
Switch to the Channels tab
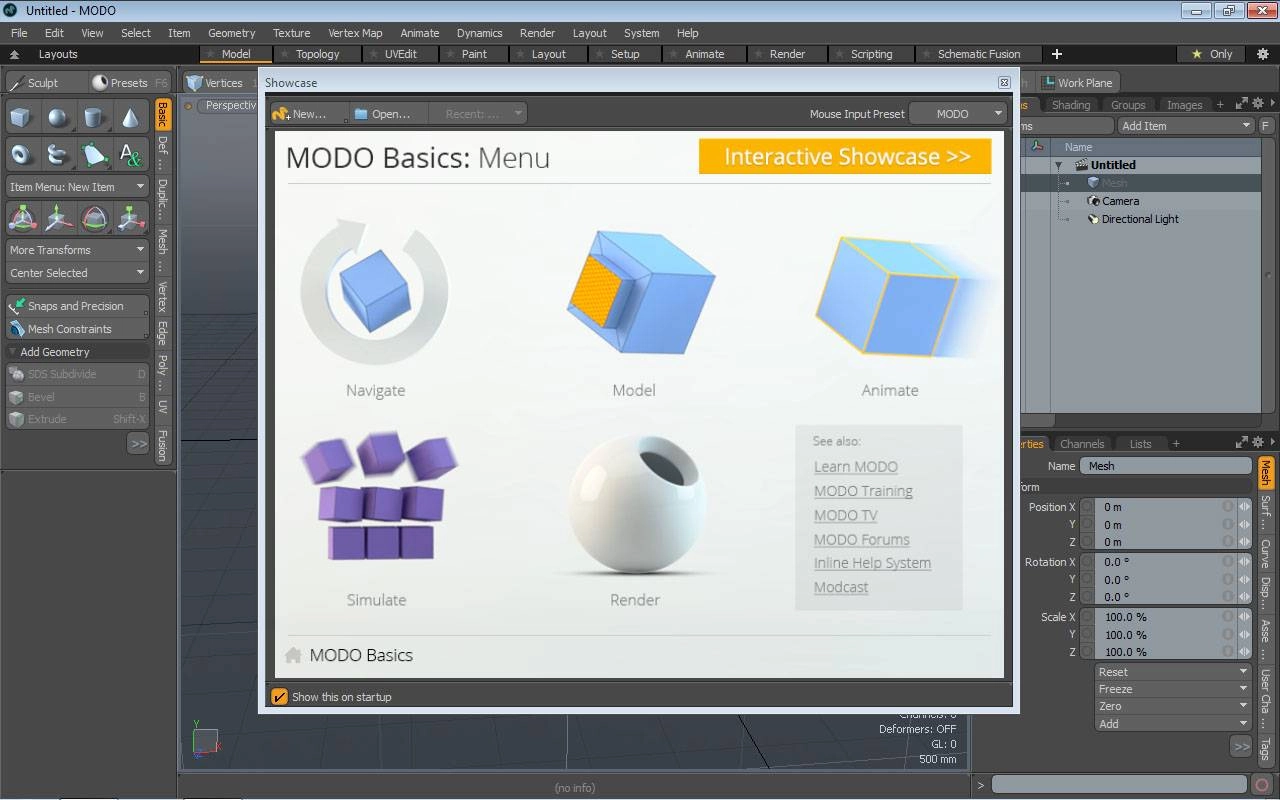pyautogui.click(x=1082, y=444)
